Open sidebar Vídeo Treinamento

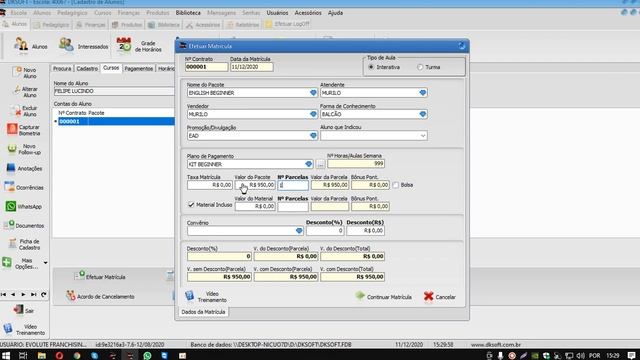point(24,329)
